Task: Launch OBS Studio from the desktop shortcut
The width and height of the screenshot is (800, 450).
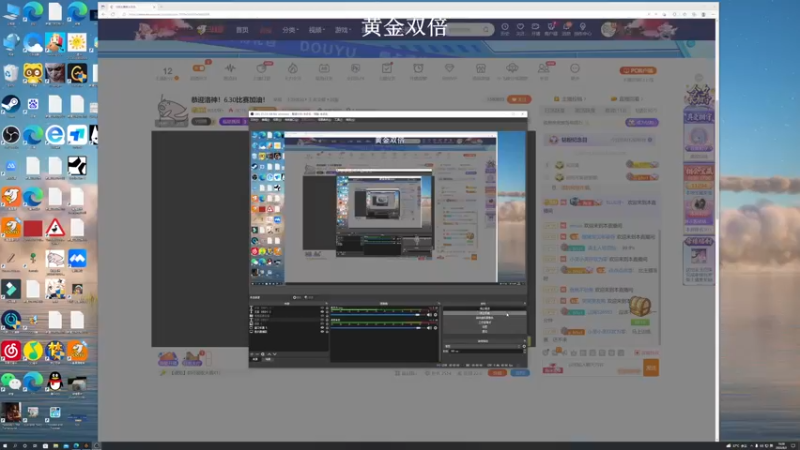Action: [11, 135]
